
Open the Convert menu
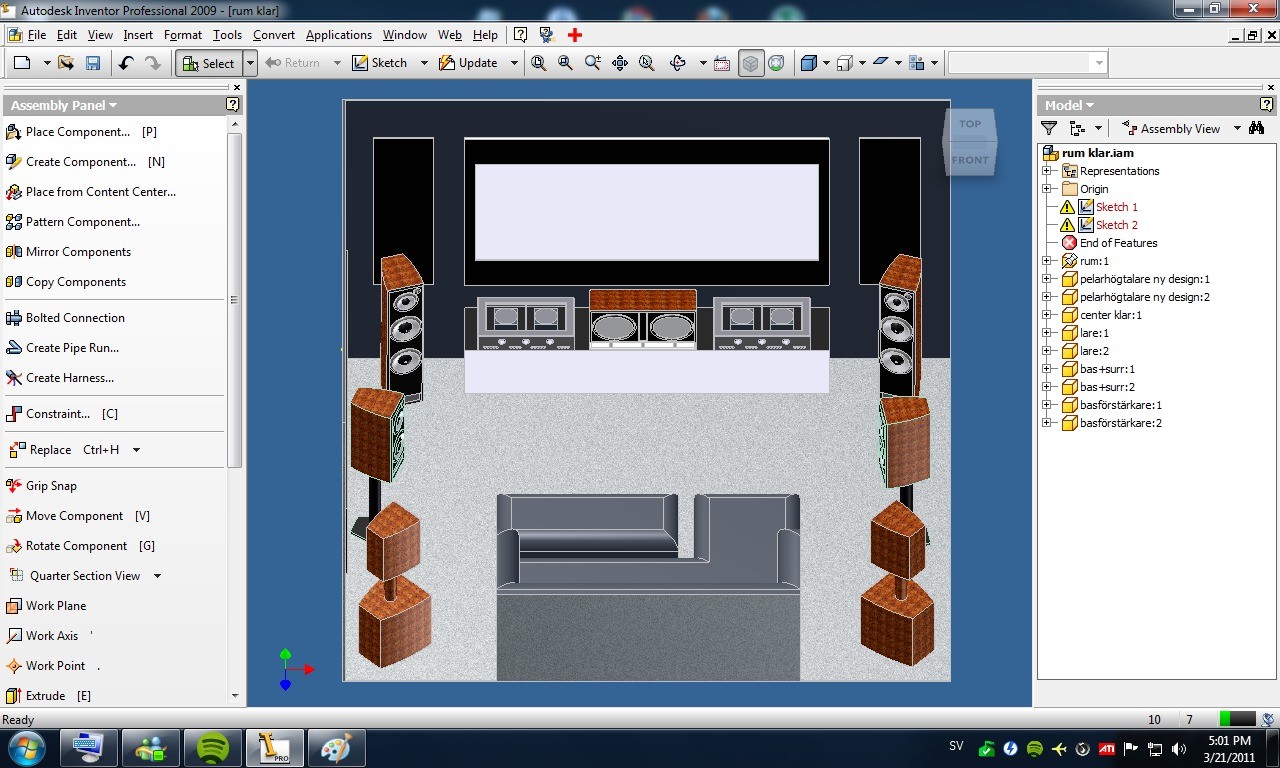point(274,35)
